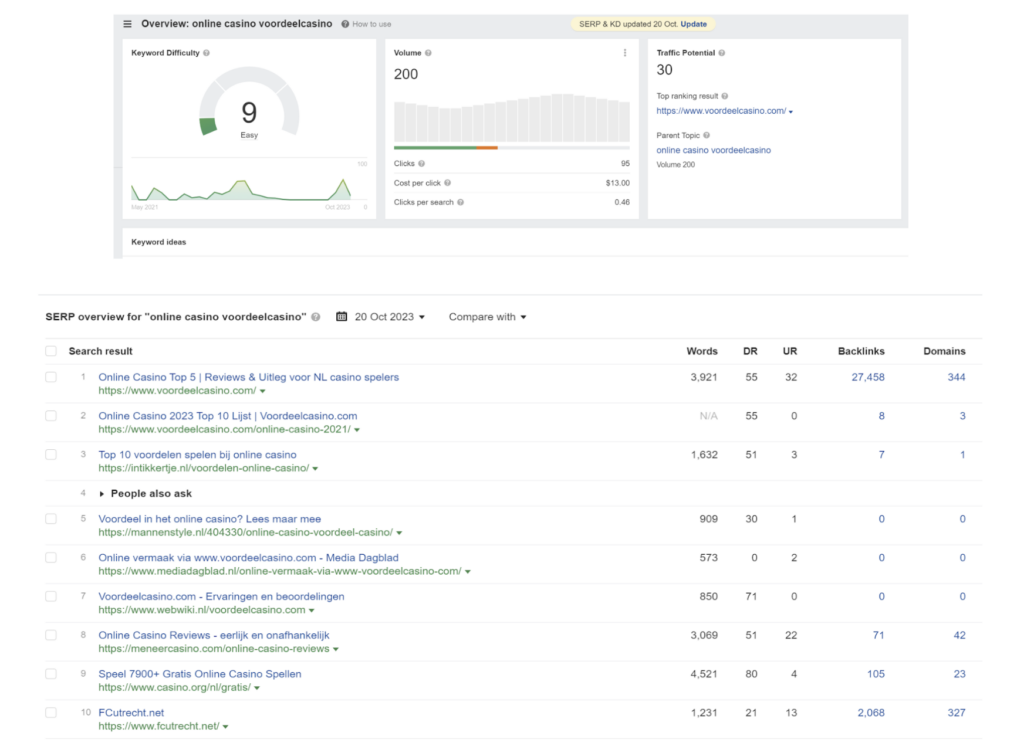Check the box for result 1 voordeelcasino.com
Screen dimensions: 1024x746
pos(51,377)
